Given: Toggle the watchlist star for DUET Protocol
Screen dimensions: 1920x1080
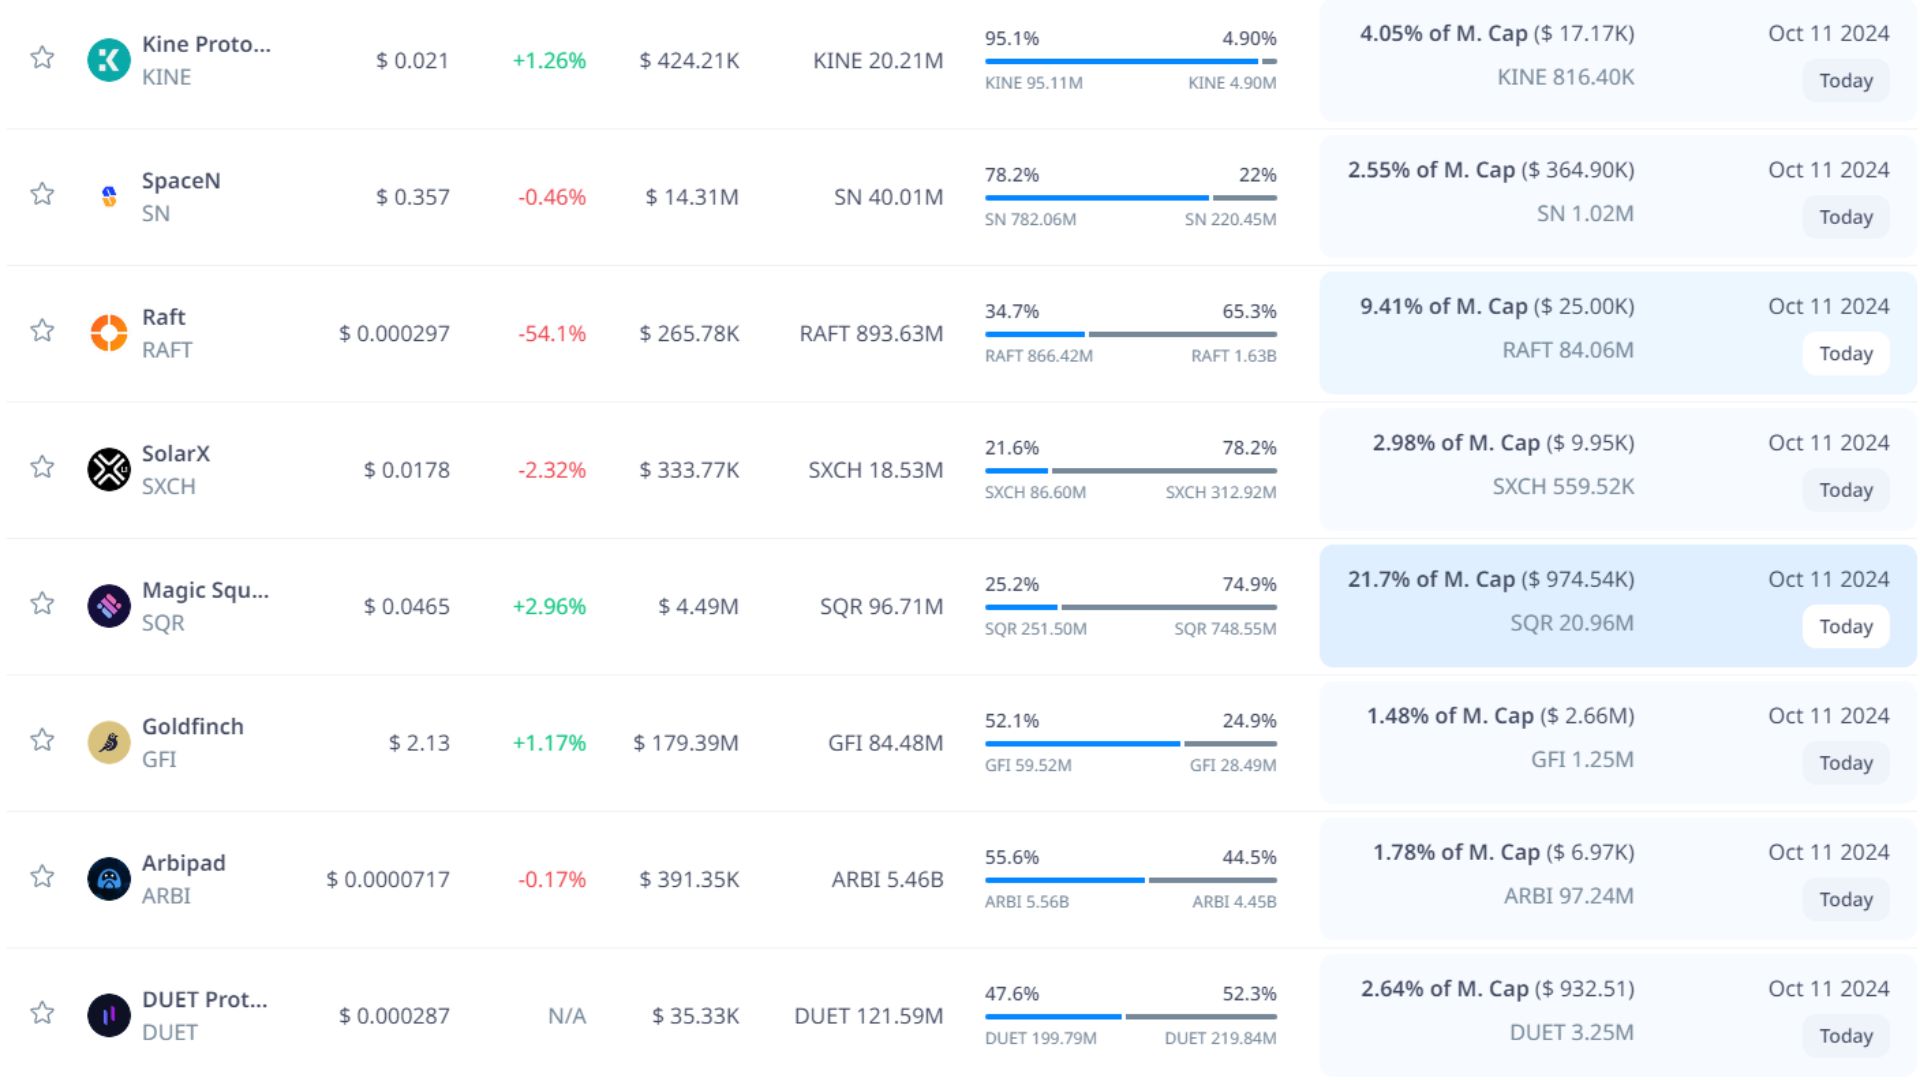Looking at the screenshot, I should pos(42,1013).
